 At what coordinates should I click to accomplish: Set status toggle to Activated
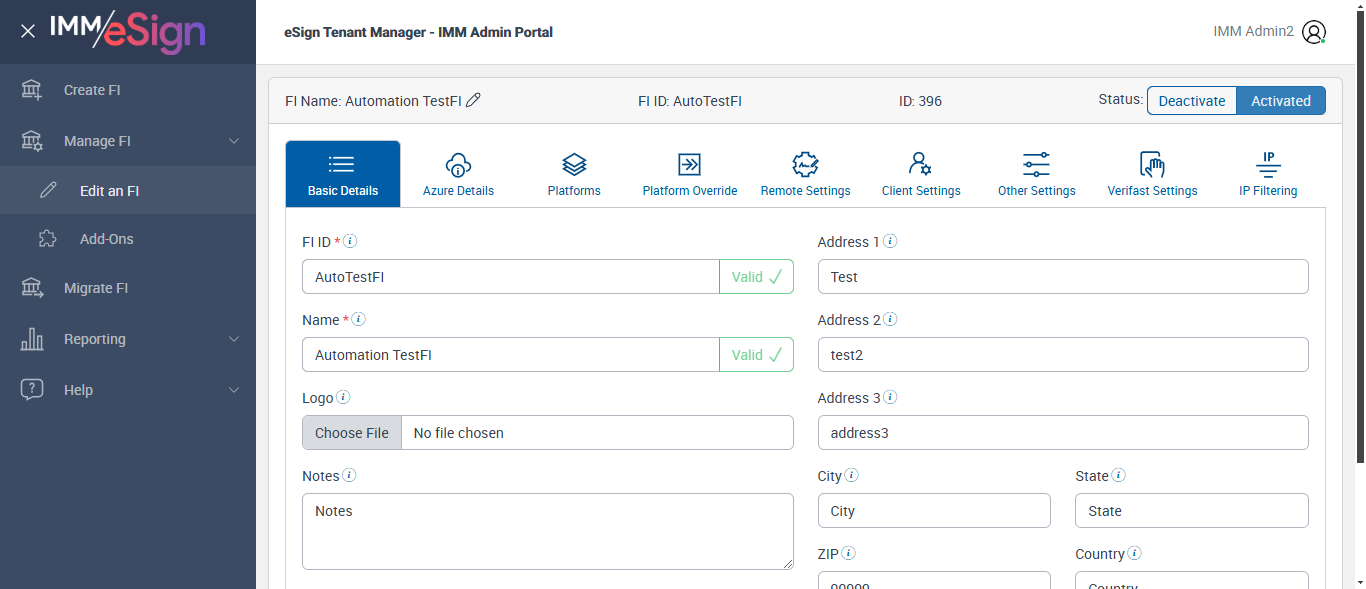point(1280,101)
